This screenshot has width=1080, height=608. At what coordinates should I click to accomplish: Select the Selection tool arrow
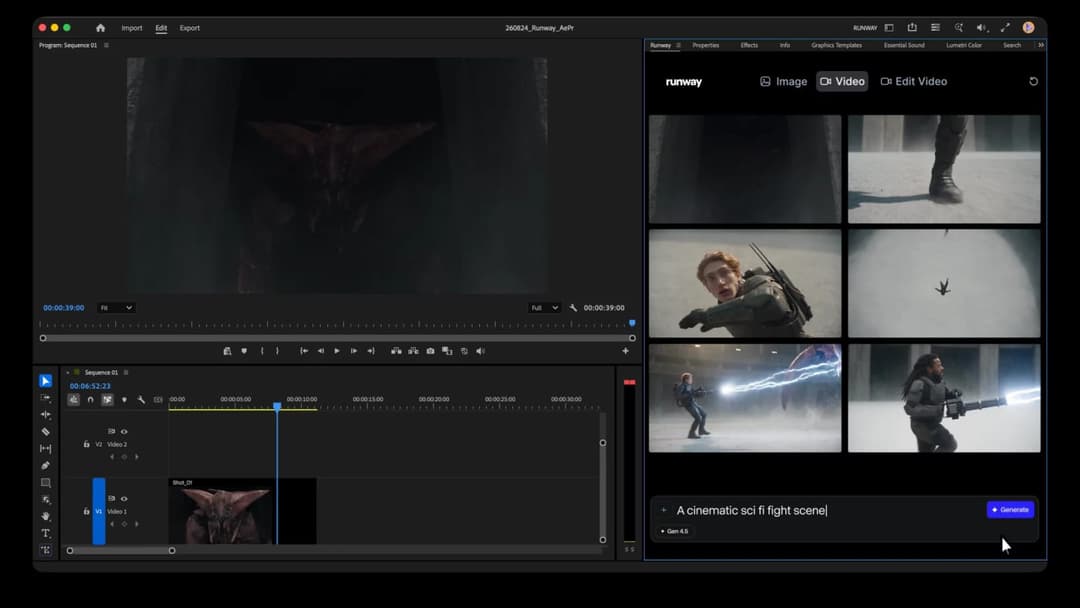[45, 381]
